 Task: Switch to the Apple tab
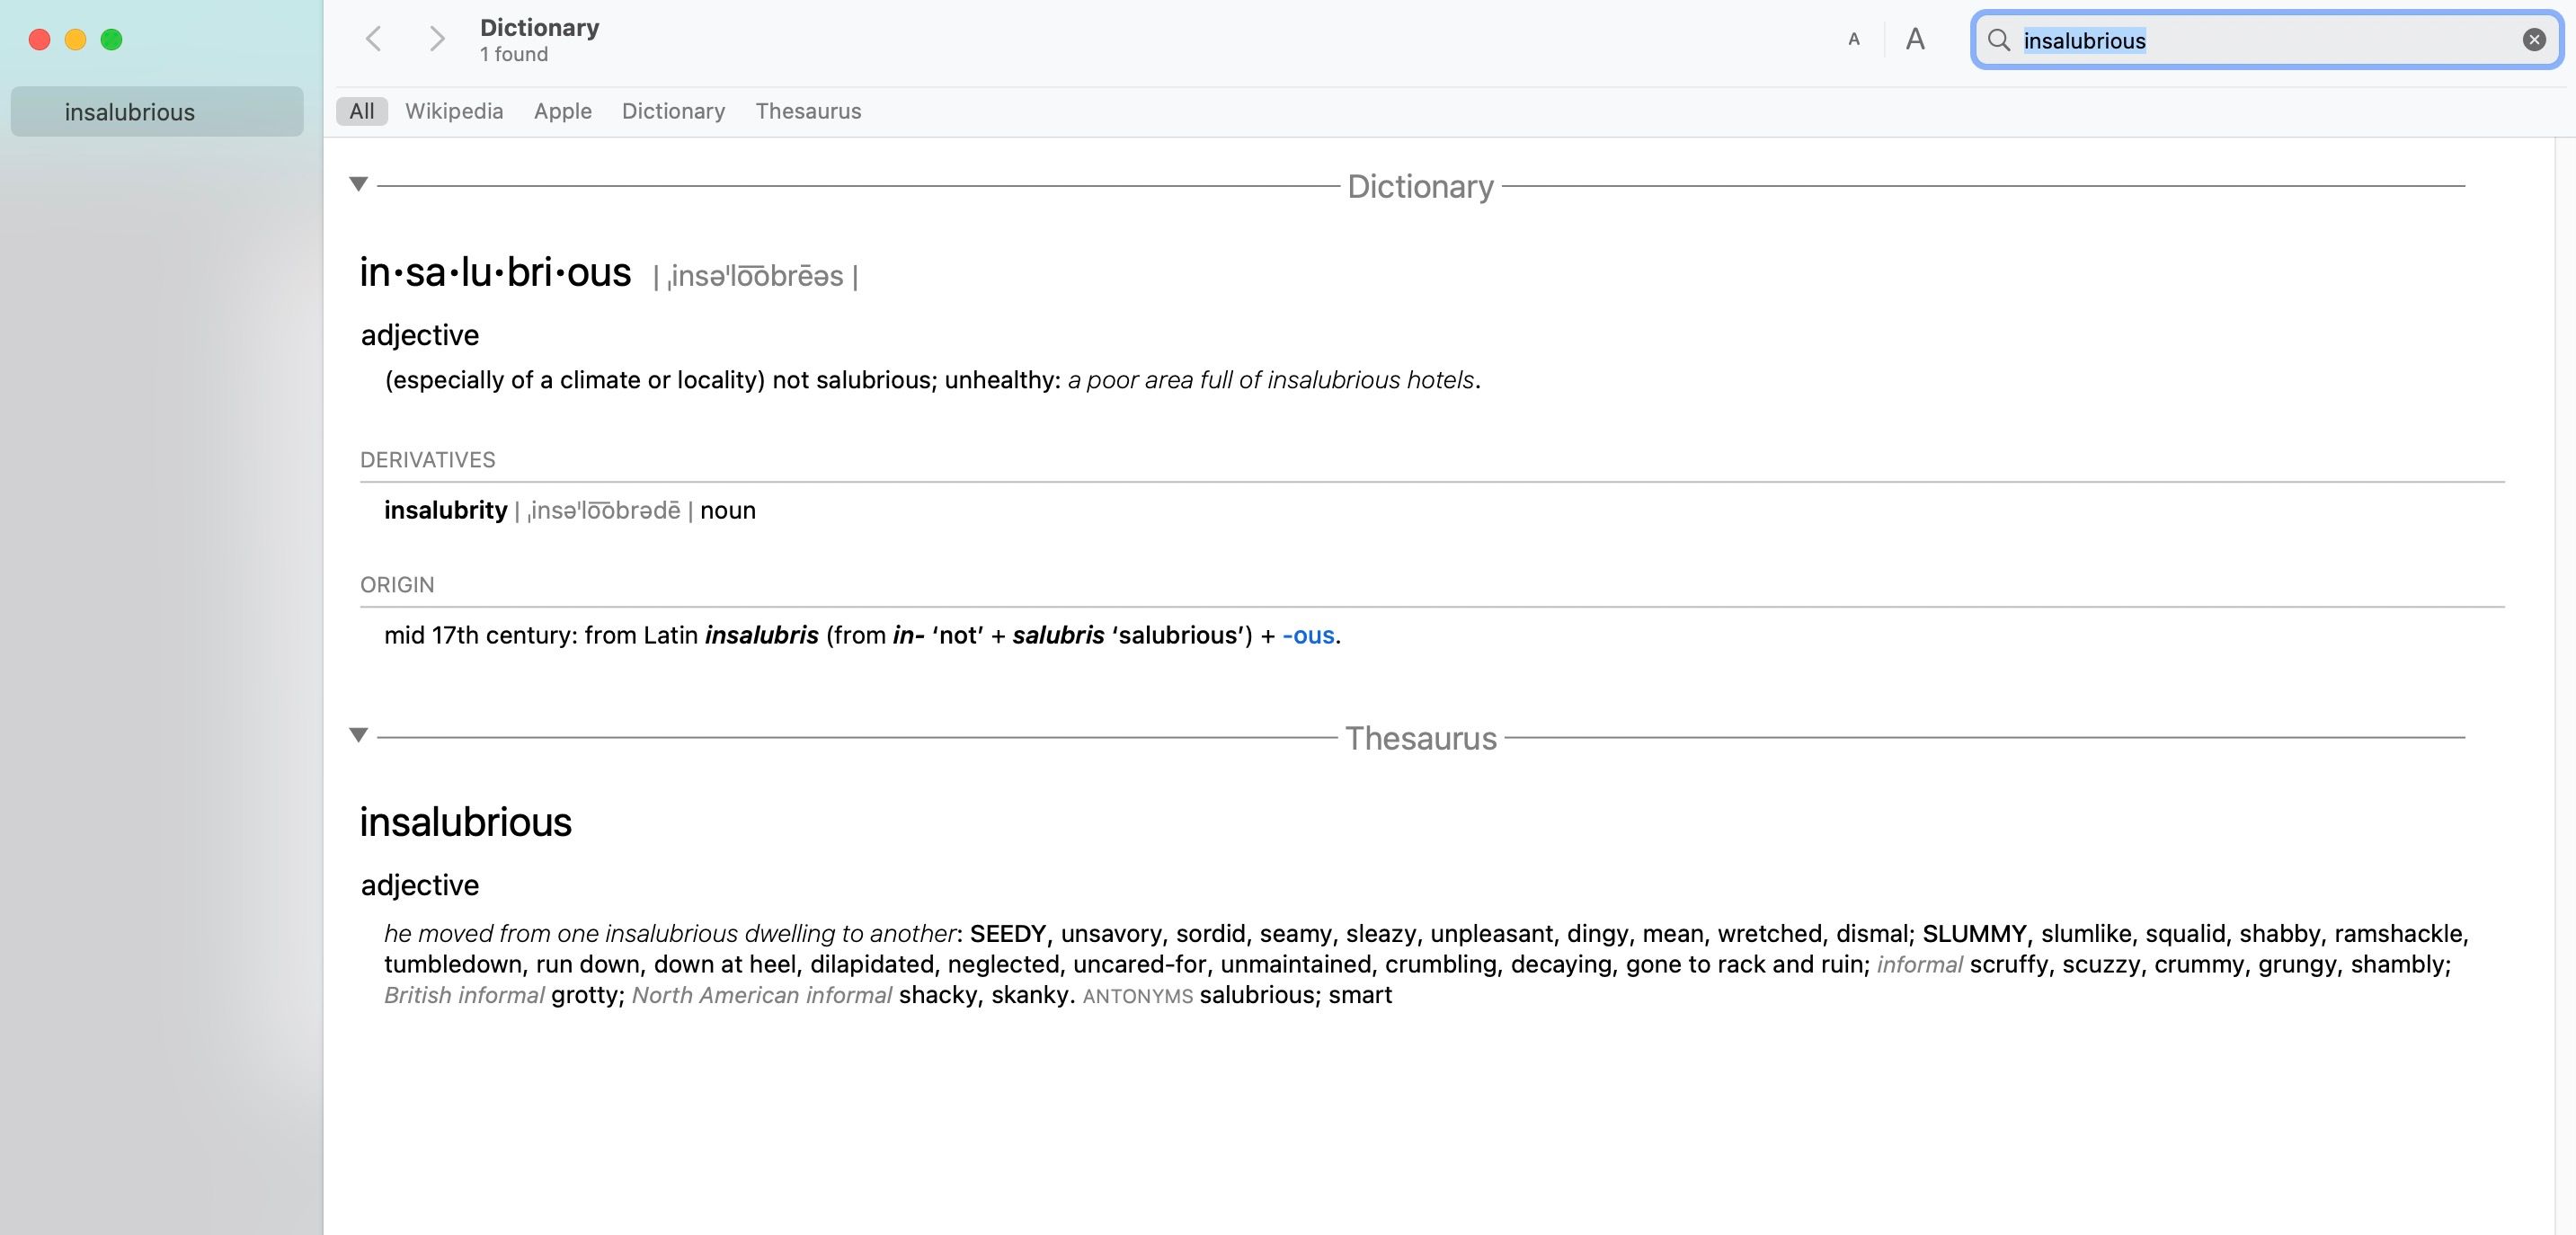pos(563,111)
